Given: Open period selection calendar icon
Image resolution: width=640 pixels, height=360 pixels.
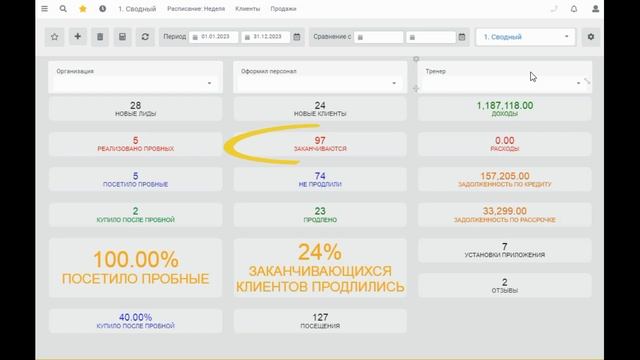Looking at the screenshot, I should pos(297,37).
